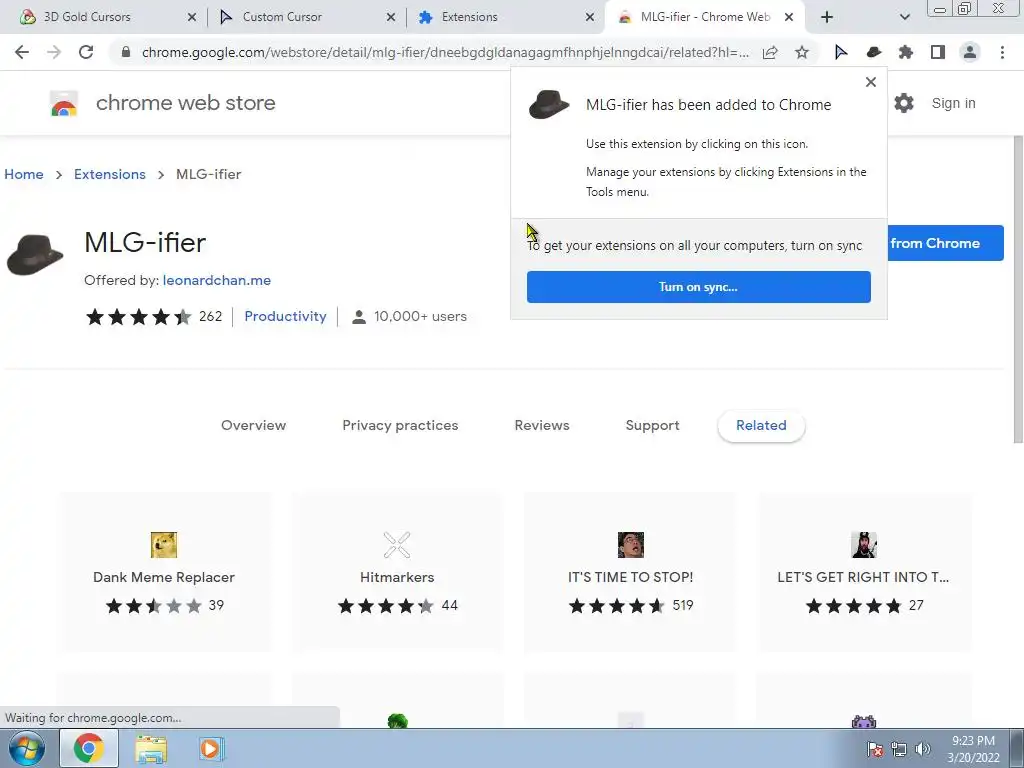This screenshot has height=768, width=1024.
Task: Click the MLG-ifier hat icon in toolbar
Action: click(874, 52)
